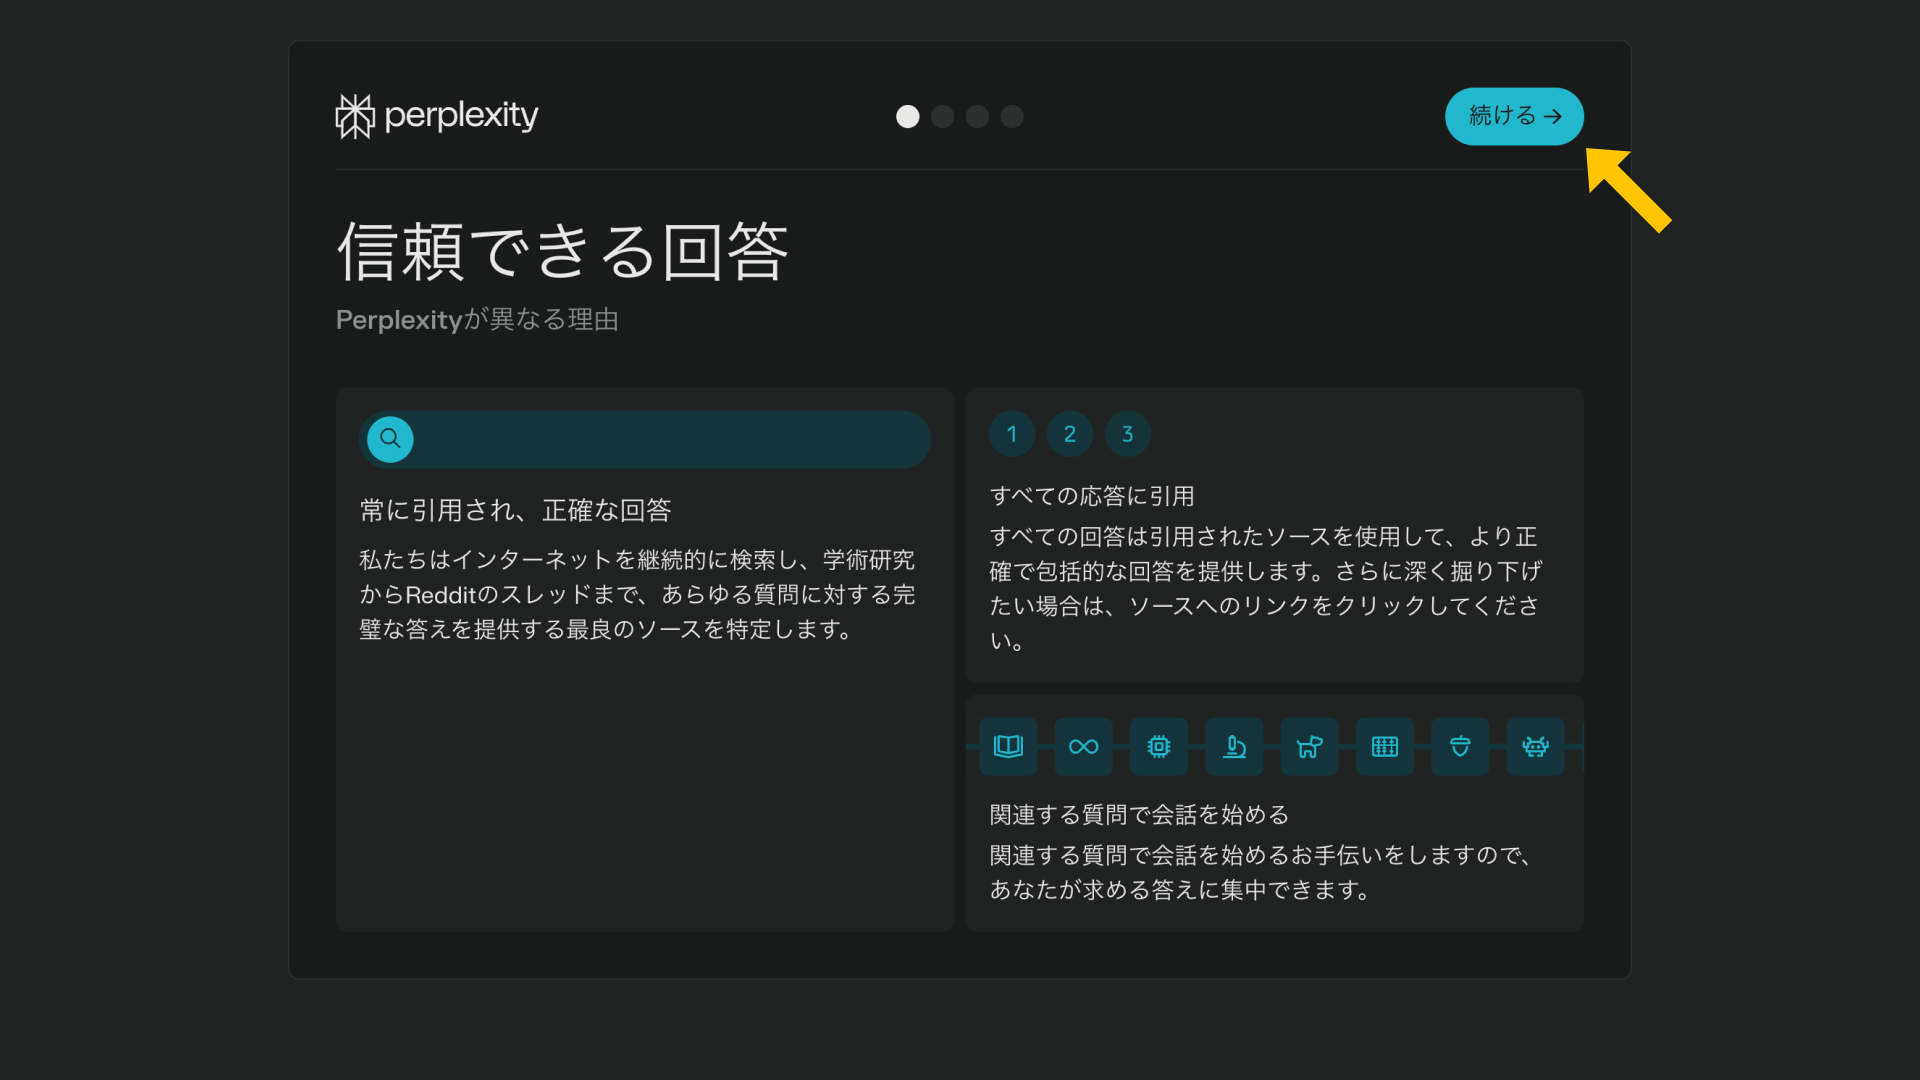Select the acorn icon
The width and height of the screenshot is (1920, 1080).
pos(1459,746)
